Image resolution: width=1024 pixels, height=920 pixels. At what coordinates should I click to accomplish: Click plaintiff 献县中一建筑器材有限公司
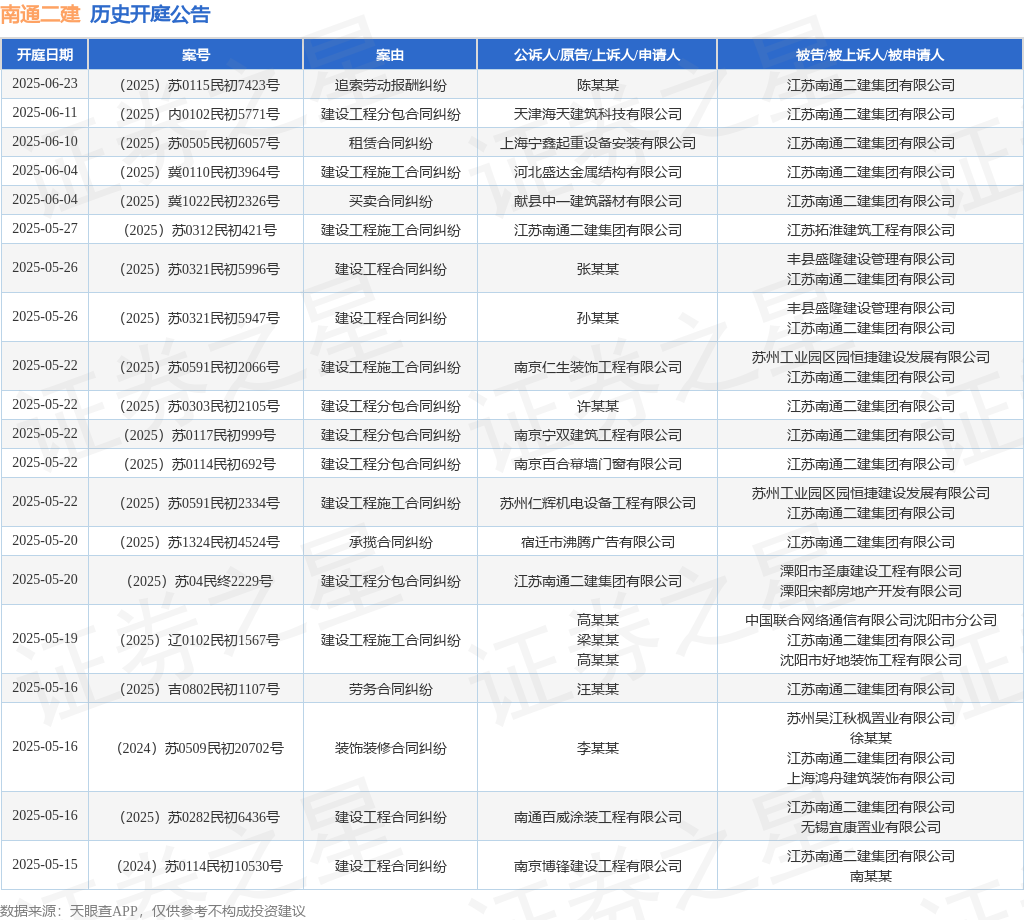598,201
